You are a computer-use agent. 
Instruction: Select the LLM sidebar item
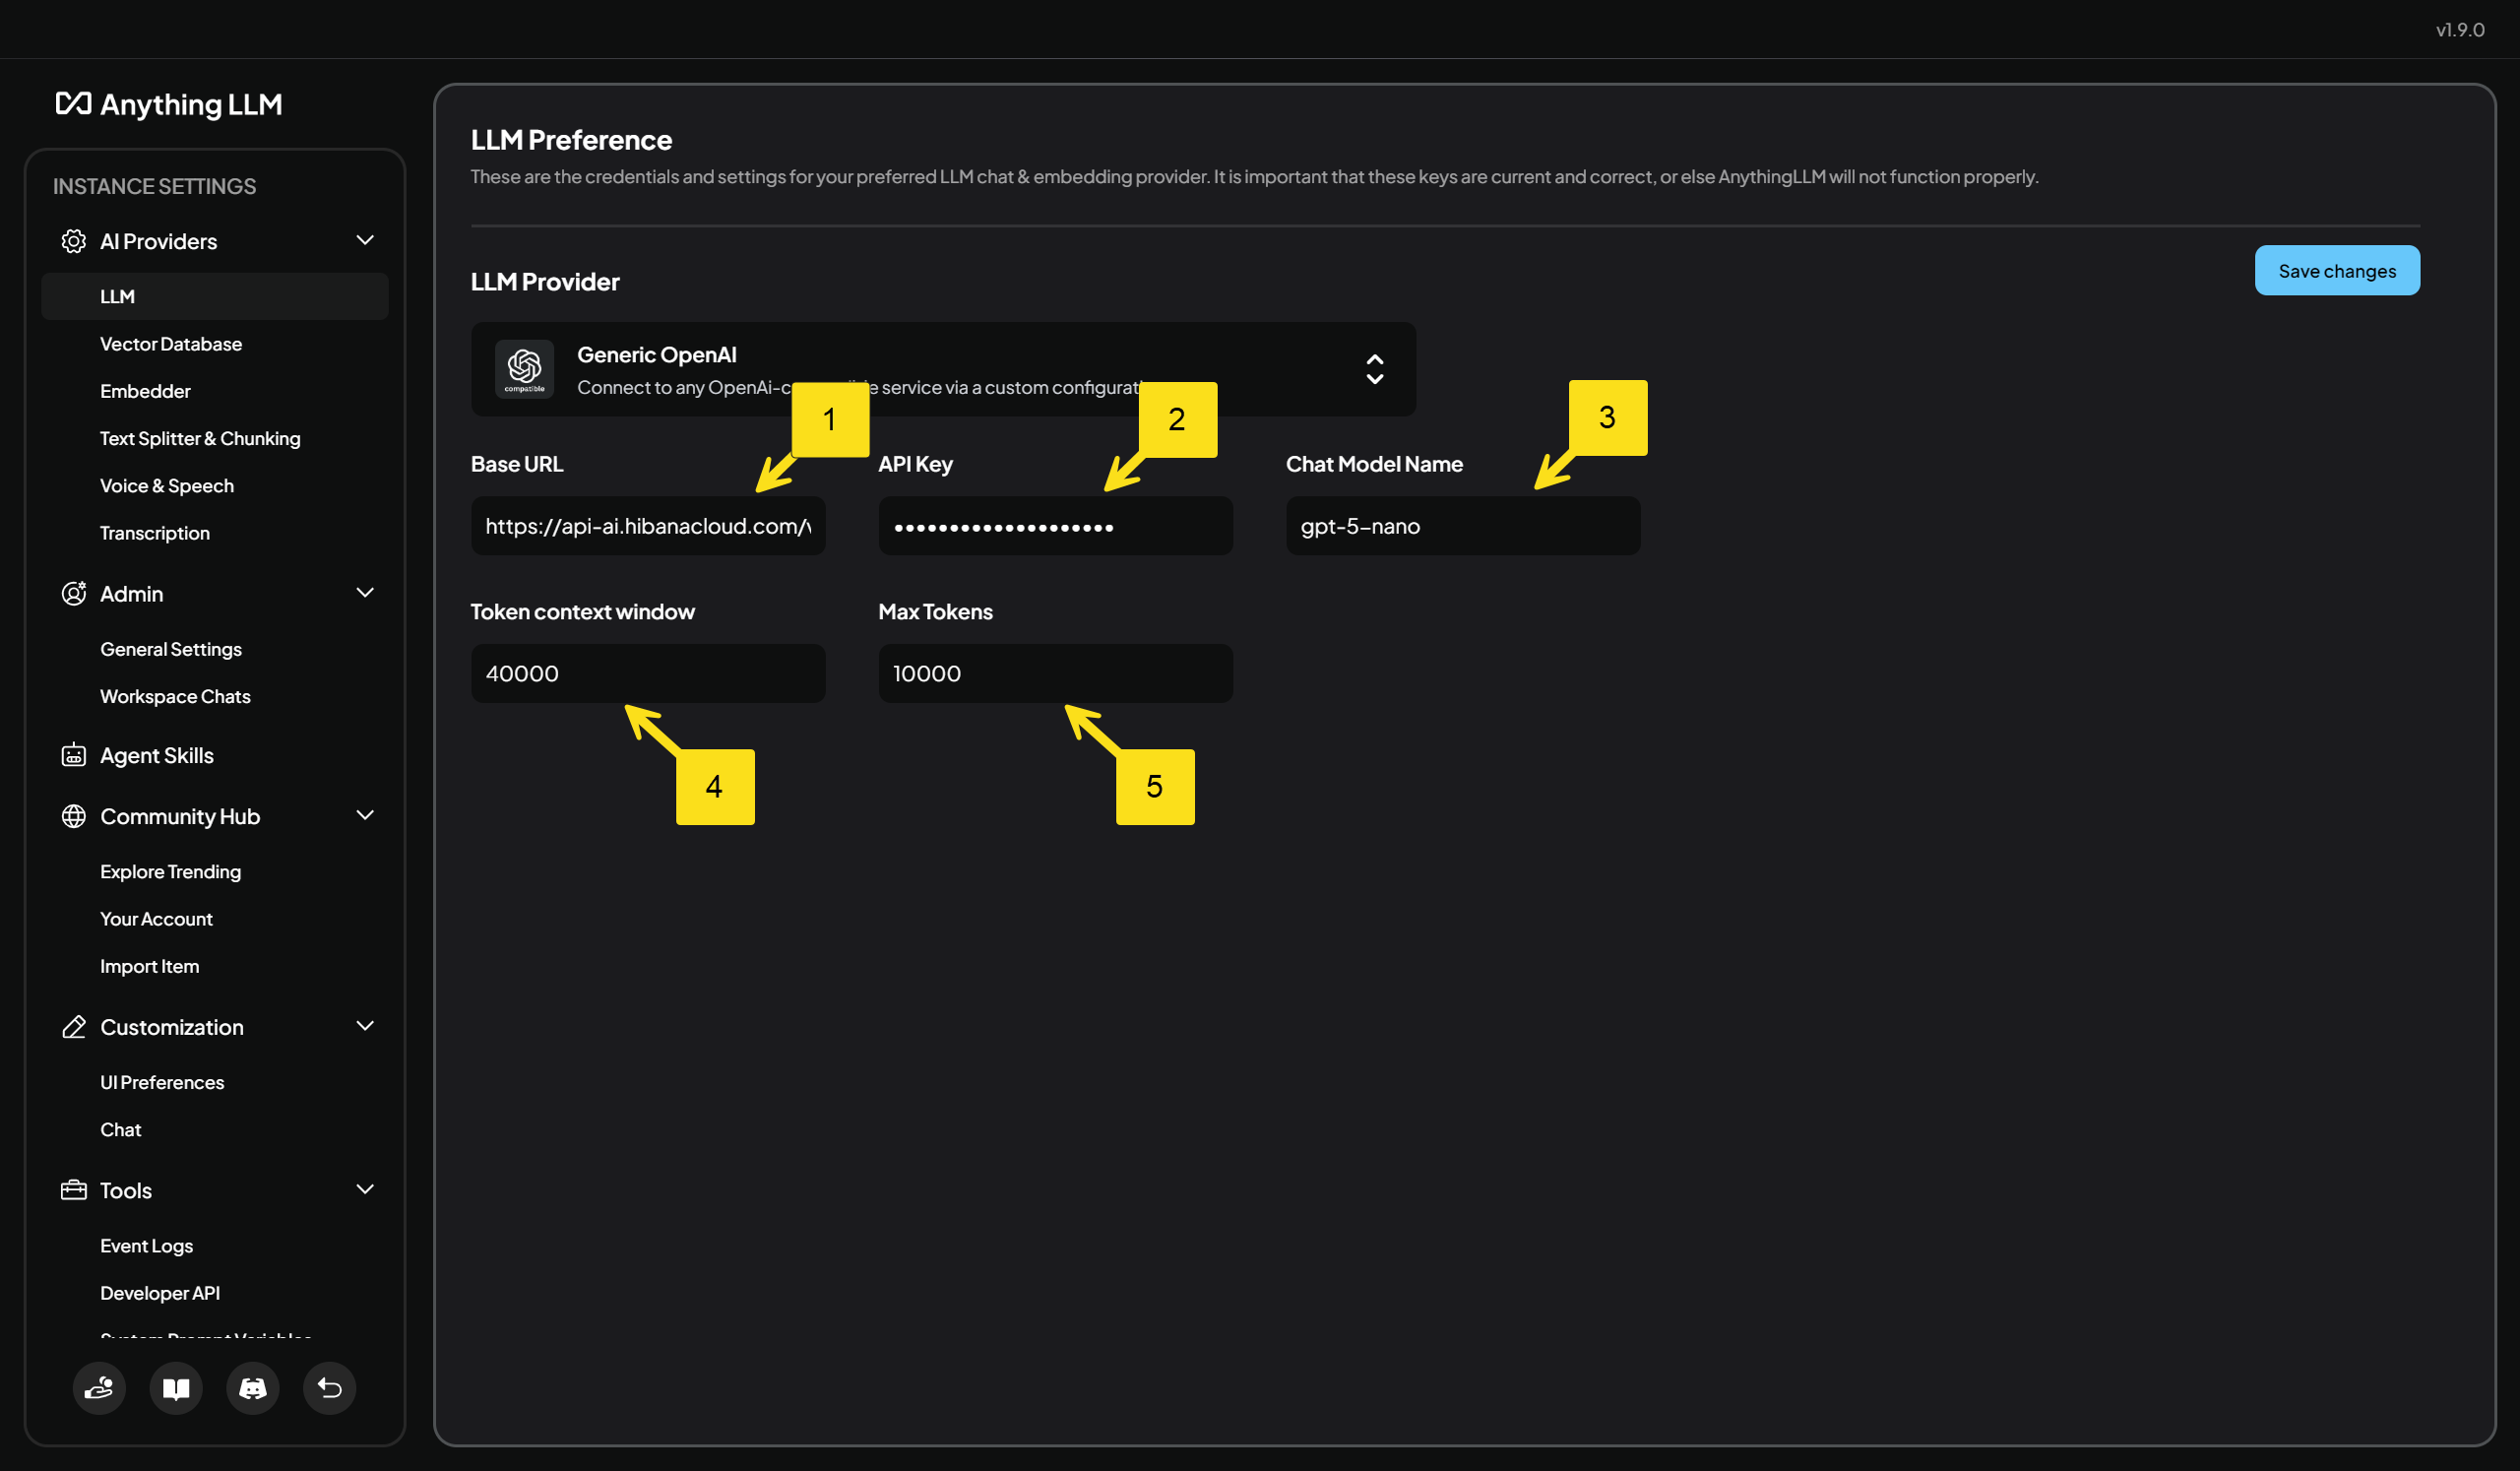click(x=215, y=296)
